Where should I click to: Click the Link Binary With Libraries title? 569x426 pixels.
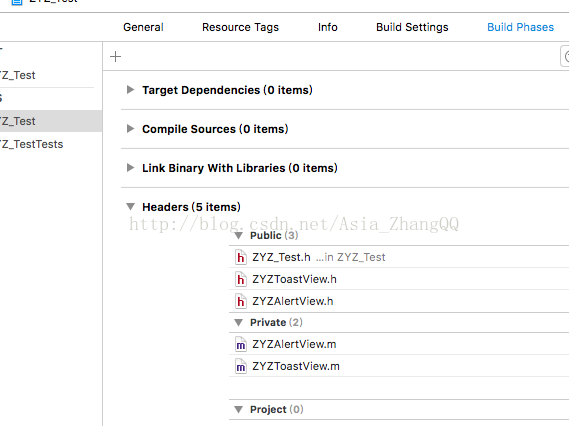pos(240,168)
